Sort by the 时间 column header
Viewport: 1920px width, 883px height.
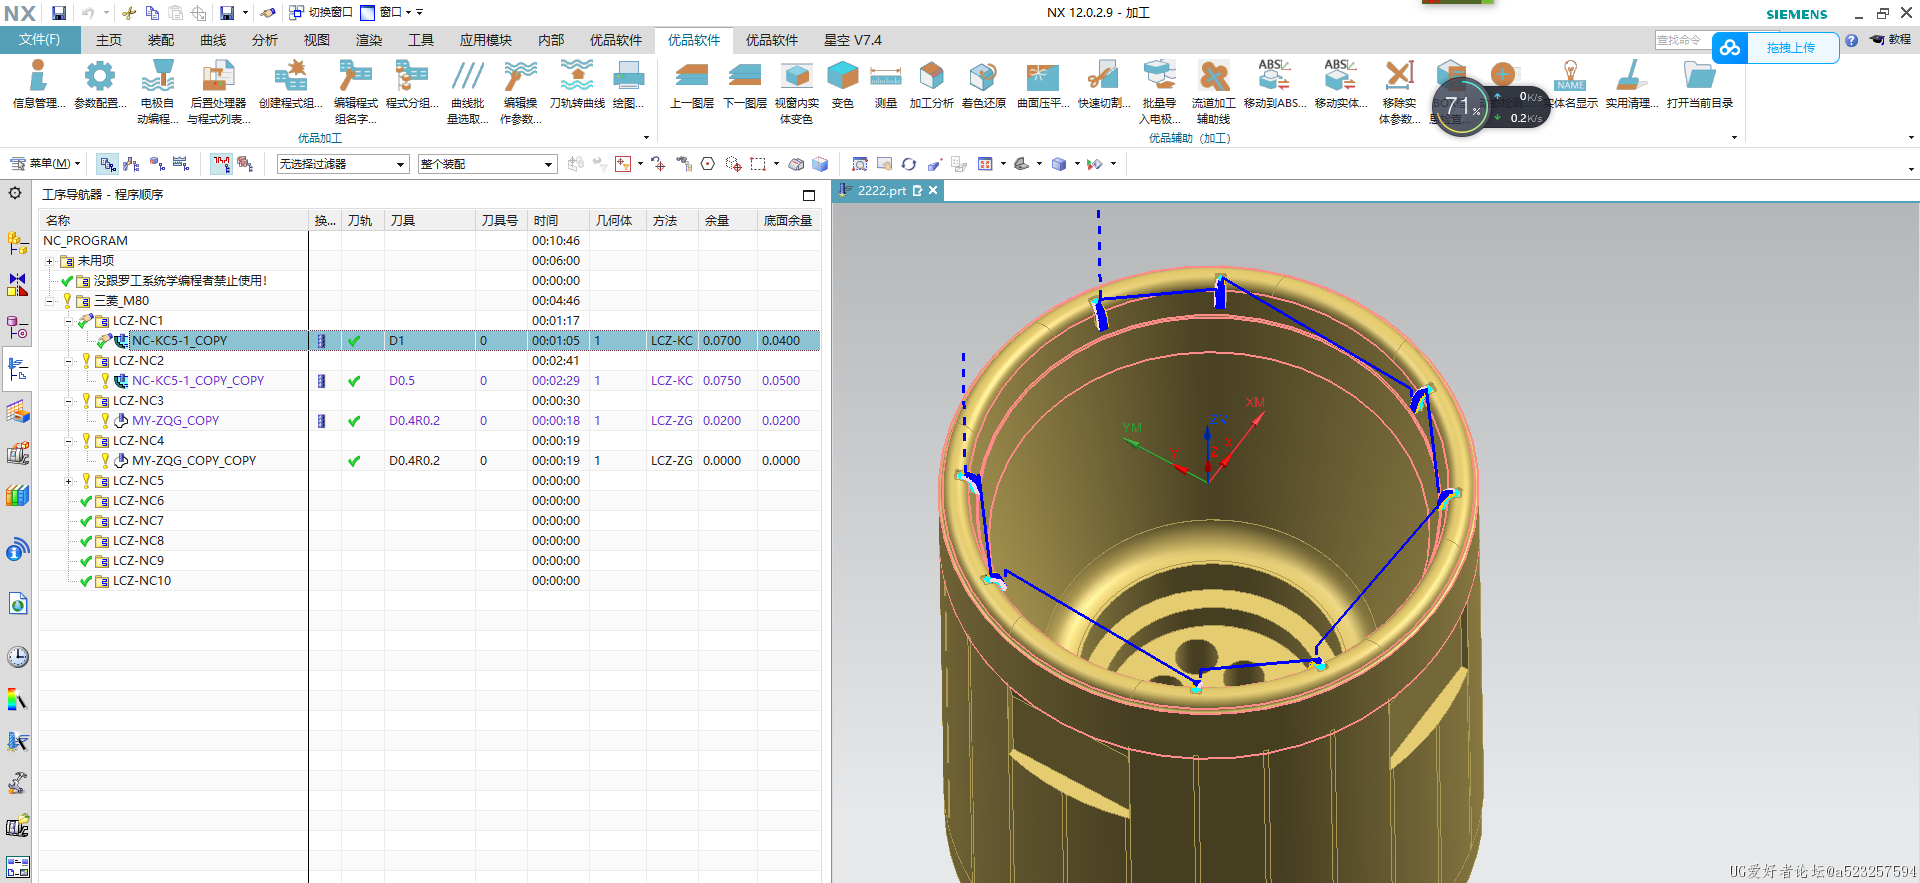(558, 220)
